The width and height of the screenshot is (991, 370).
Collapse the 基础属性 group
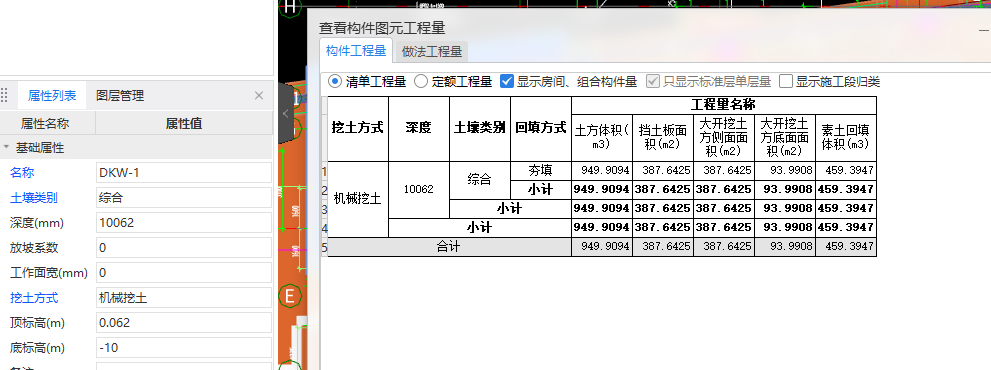[x=6, y=148]
